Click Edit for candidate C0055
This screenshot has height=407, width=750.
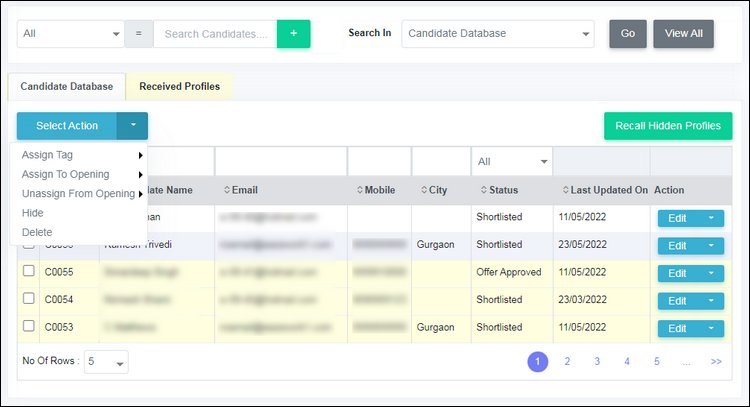(x=677, y=273)
